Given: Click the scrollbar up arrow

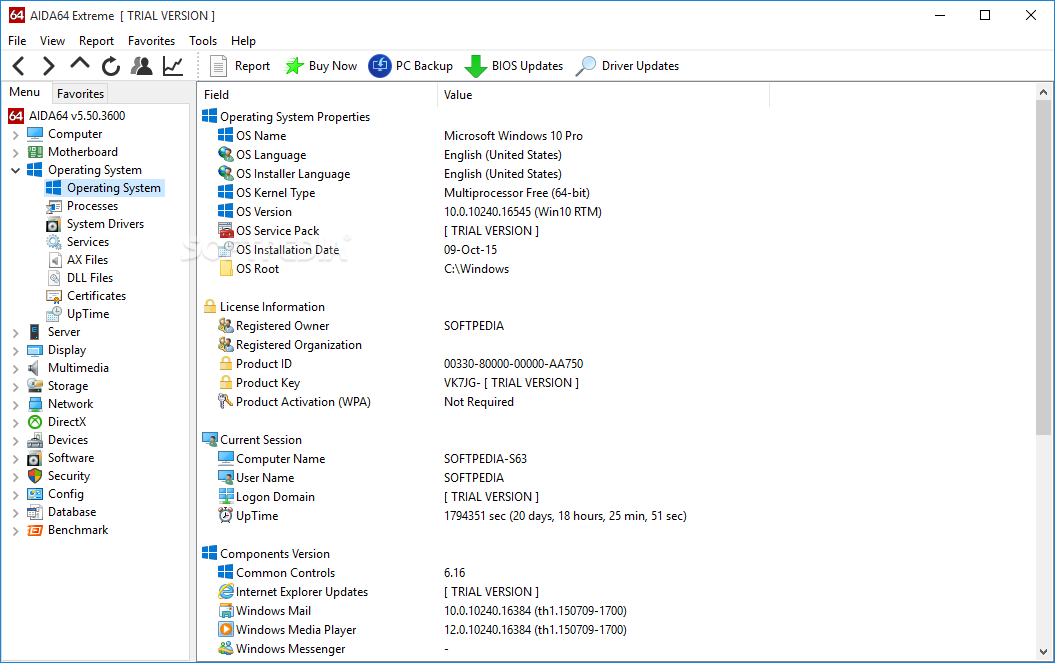Looking at the screenshot, I should (1044, 92).
